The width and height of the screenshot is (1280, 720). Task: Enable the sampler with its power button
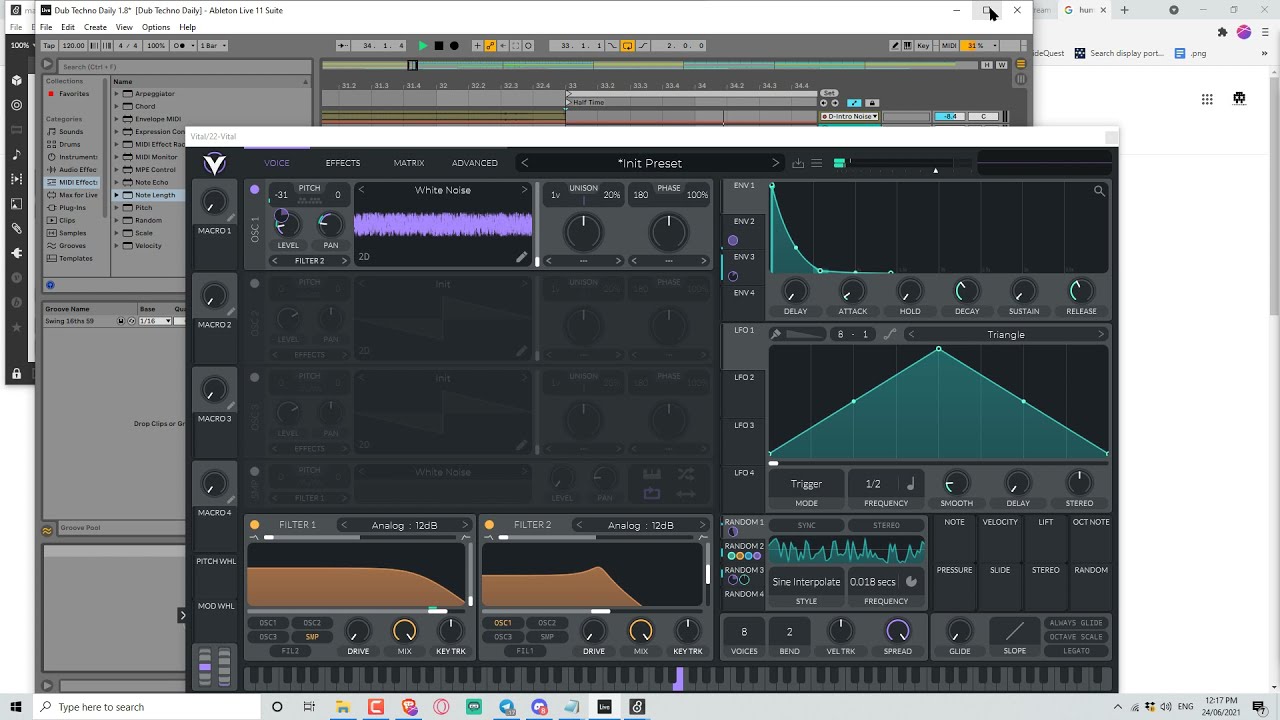255,471
